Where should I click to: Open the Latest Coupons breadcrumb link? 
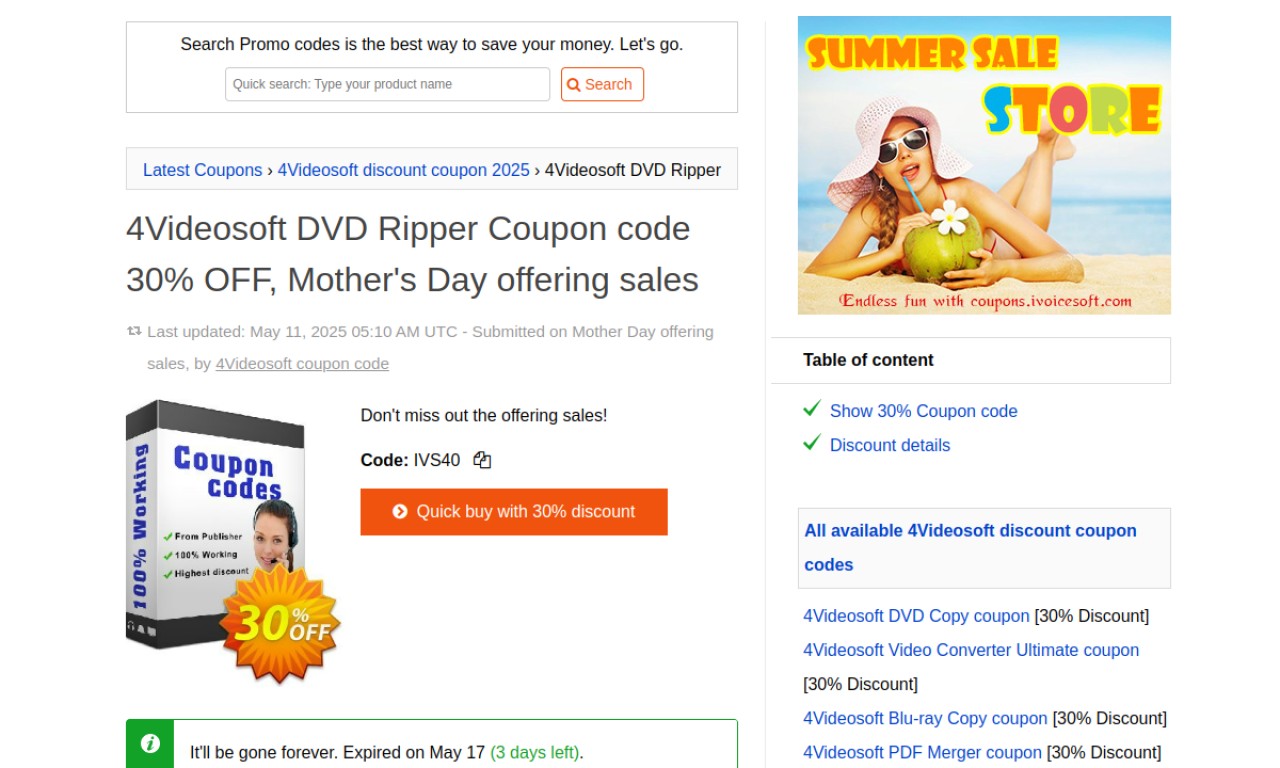coord(203,170)
